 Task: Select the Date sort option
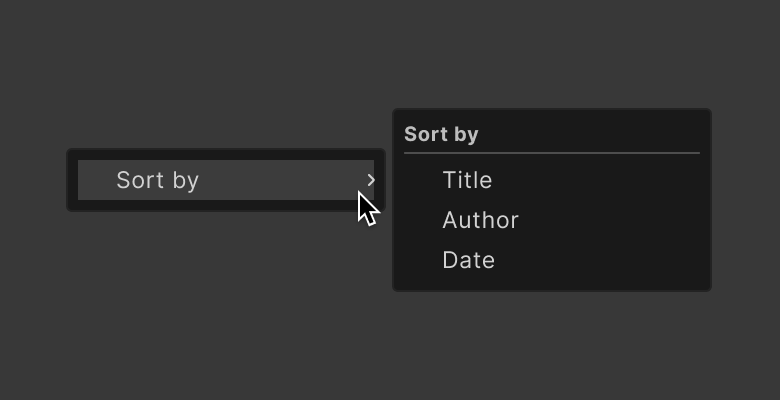pos(469,260)
